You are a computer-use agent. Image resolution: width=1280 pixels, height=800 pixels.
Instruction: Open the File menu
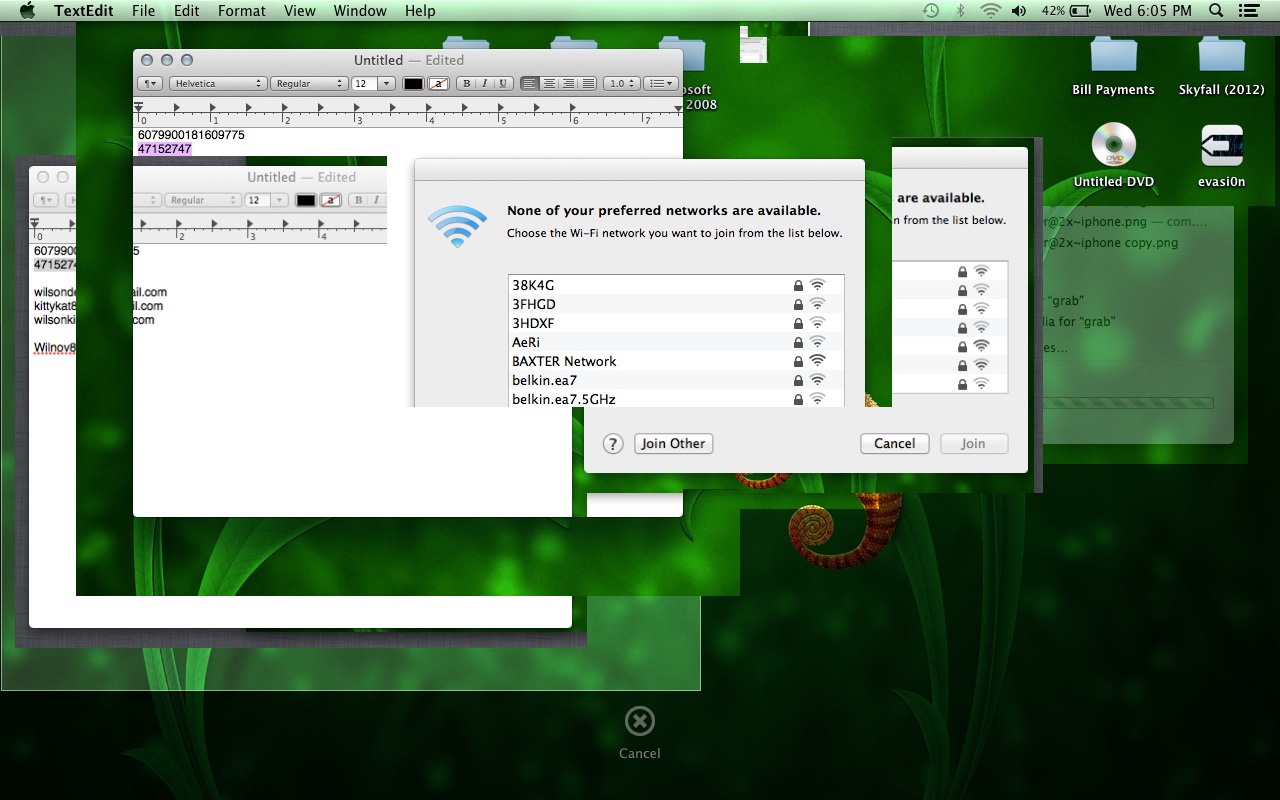[x=143, y=11]
